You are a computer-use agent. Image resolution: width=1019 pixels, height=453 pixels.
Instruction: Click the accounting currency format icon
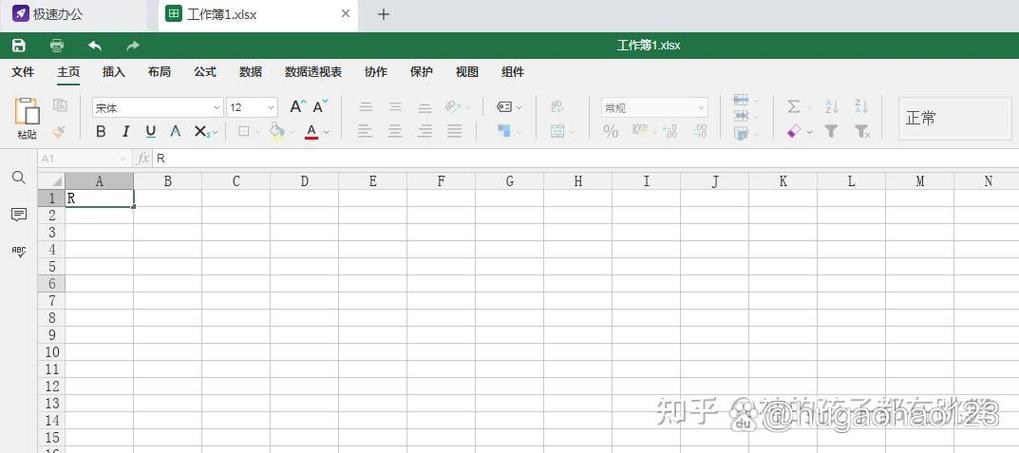click(640, 131)
